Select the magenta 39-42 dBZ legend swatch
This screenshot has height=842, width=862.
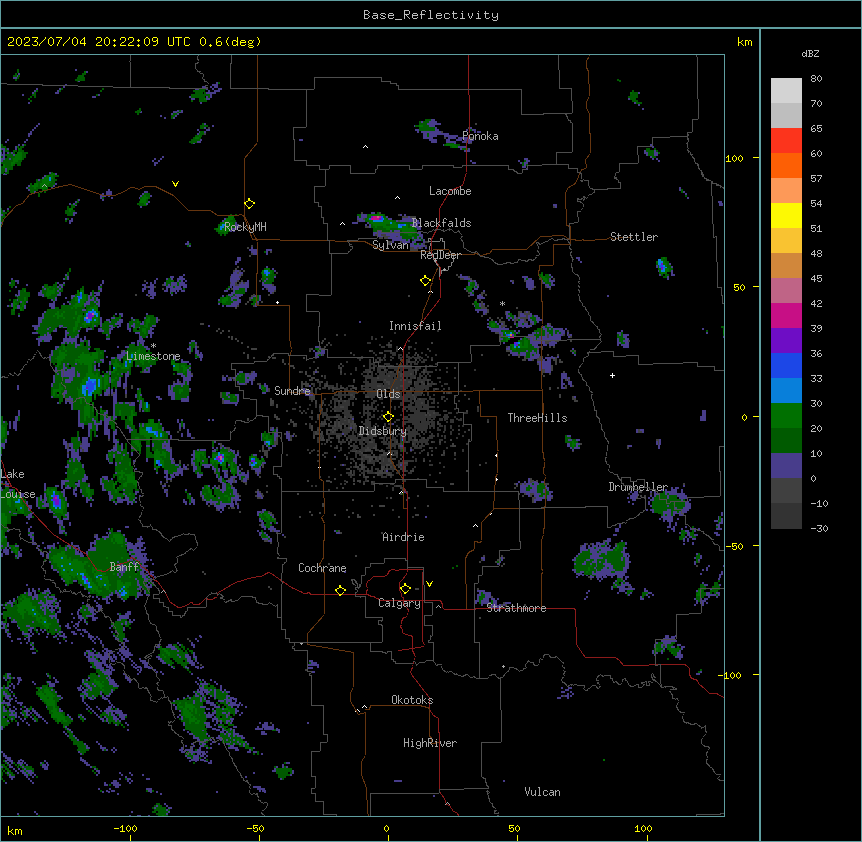(786, 315)
